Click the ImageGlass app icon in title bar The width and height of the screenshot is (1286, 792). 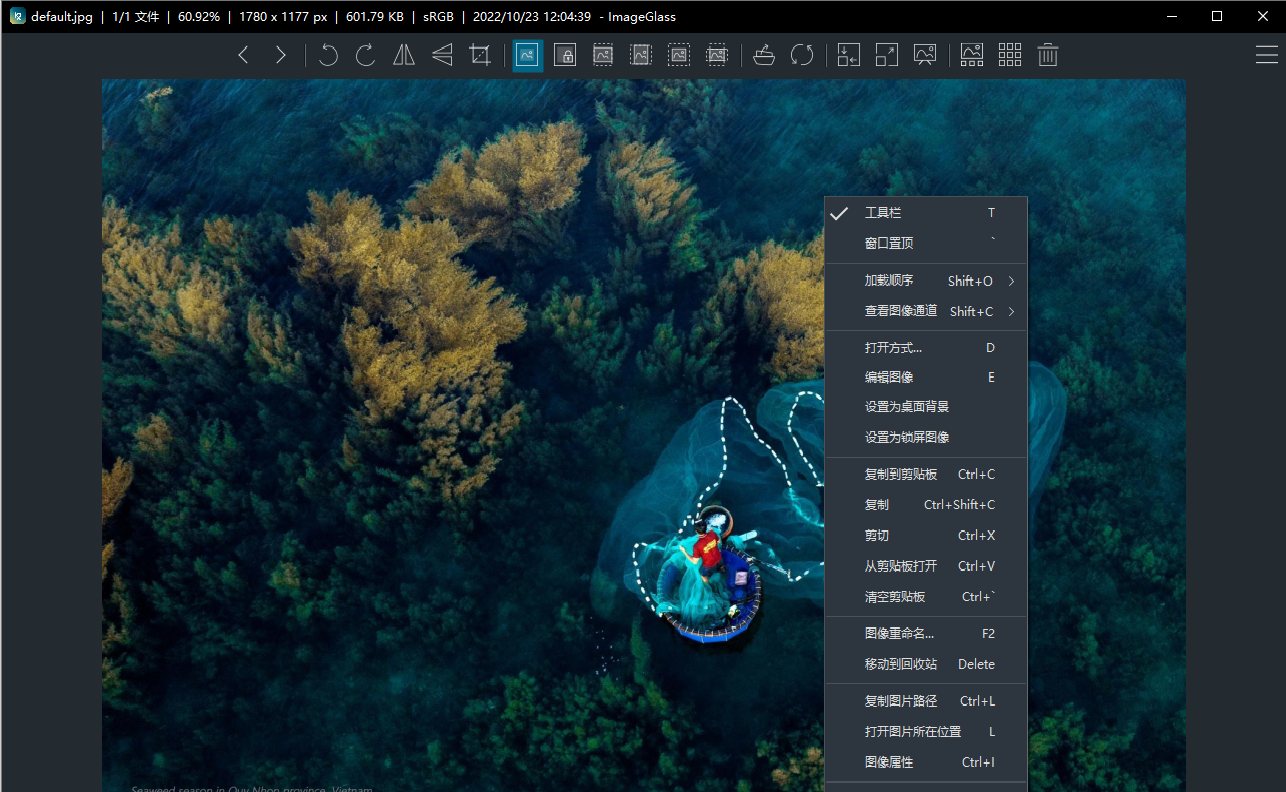click(x=17, y=16)
